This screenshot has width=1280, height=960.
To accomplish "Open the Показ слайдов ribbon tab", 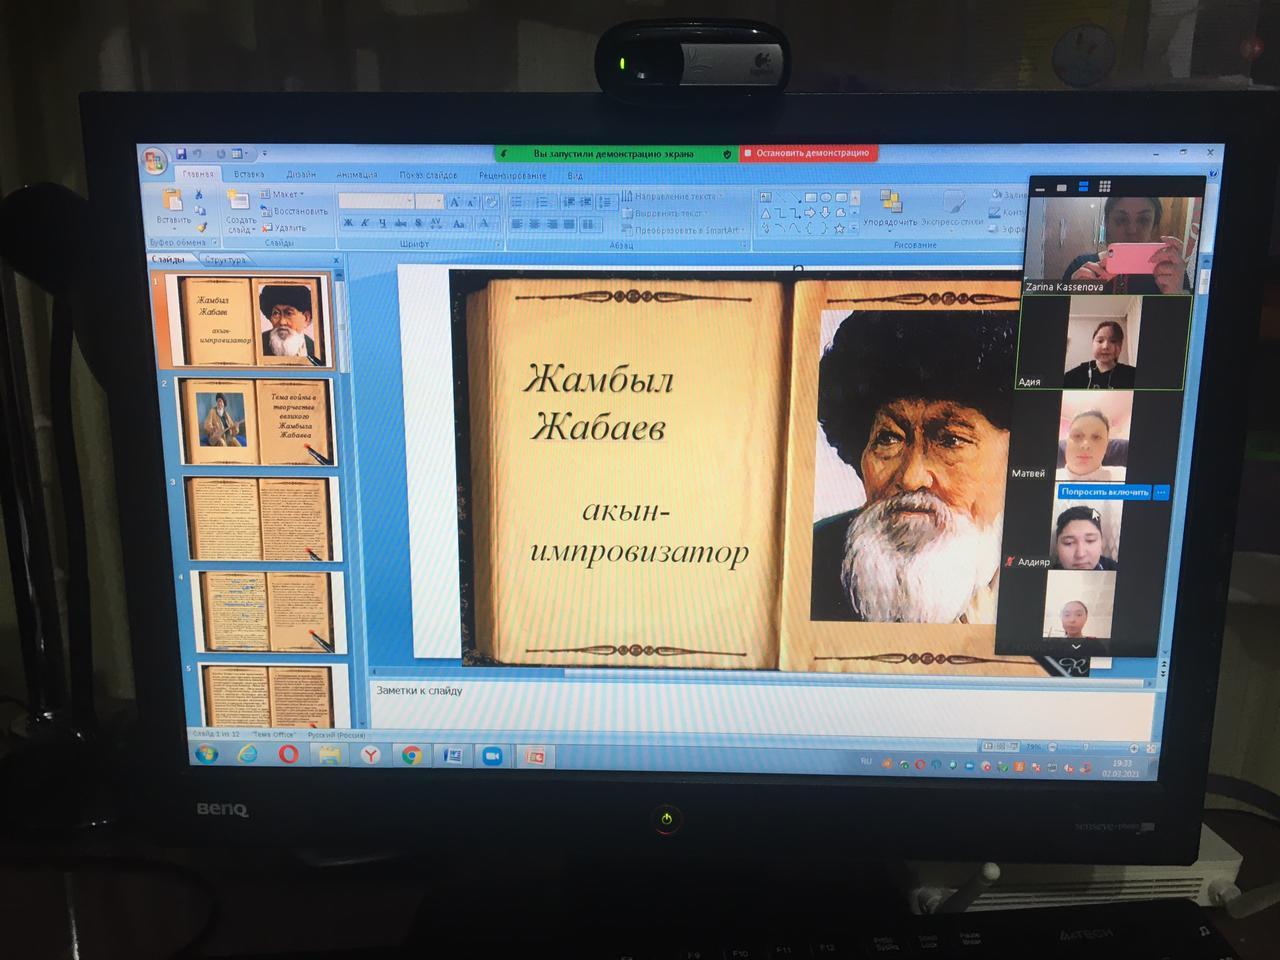I will coord(428,175).
